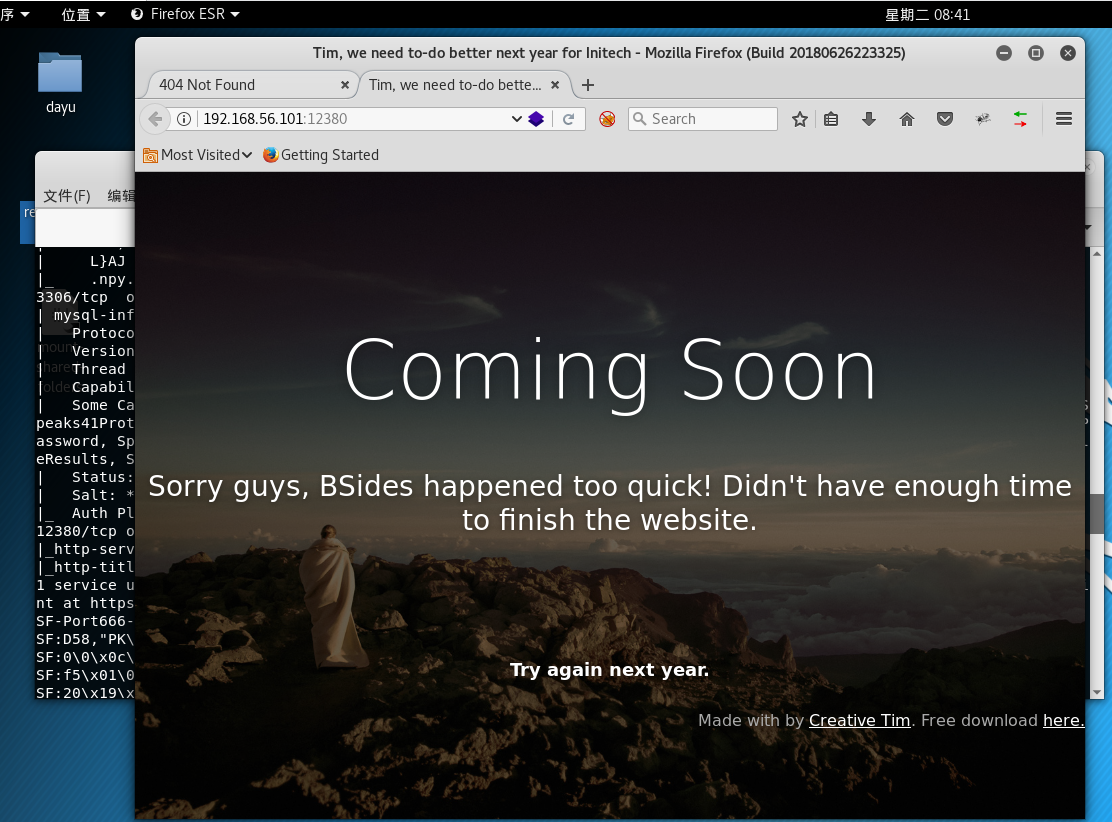
Task: Open a new tab with the plus button
Action: pyautogui.click(x=588, y=85)
